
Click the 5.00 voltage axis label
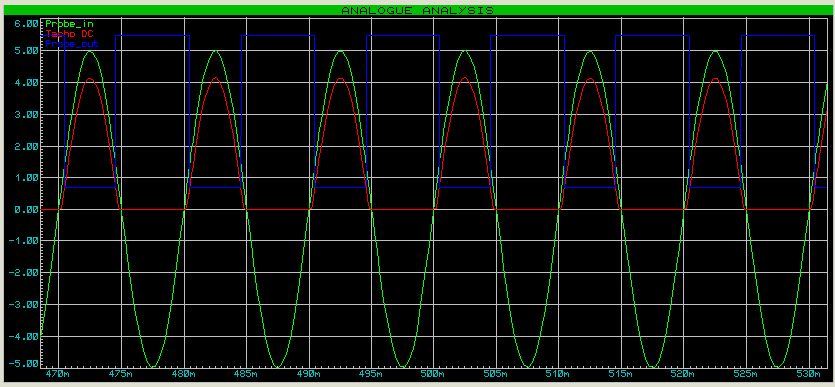click(x=26, y=51)
